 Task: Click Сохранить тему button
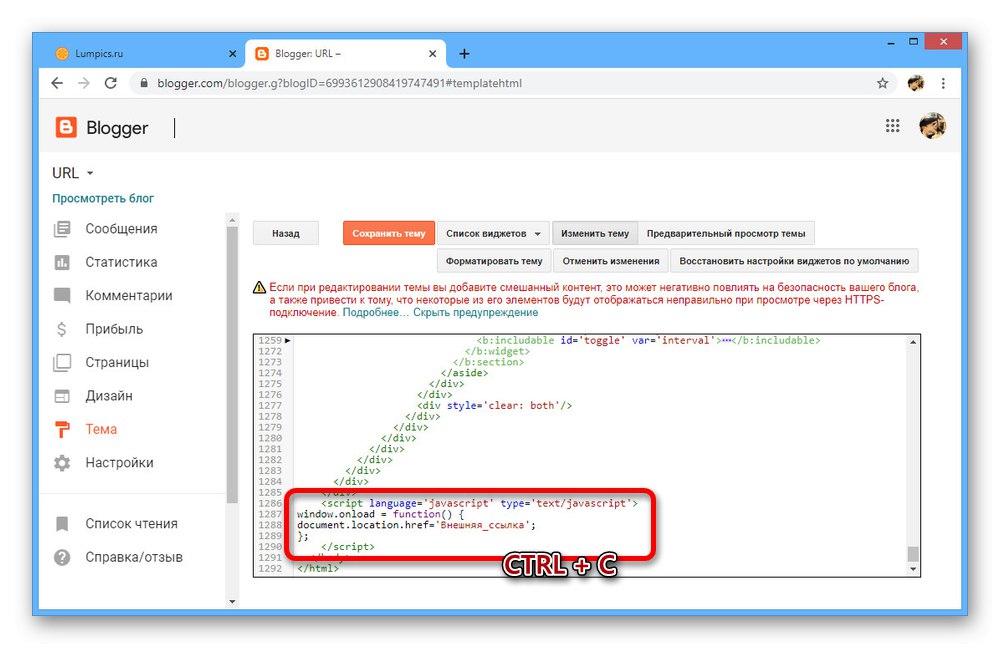[388, 233]
